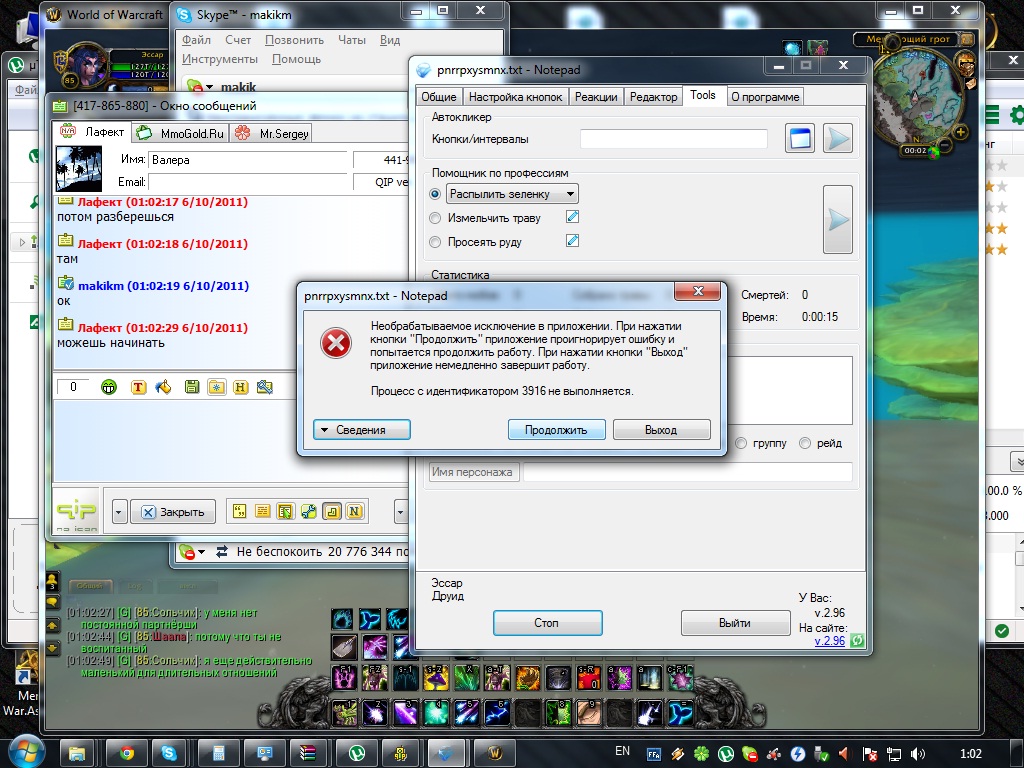
Task: Switch to the Общие tab
Action: click(439, 97)
